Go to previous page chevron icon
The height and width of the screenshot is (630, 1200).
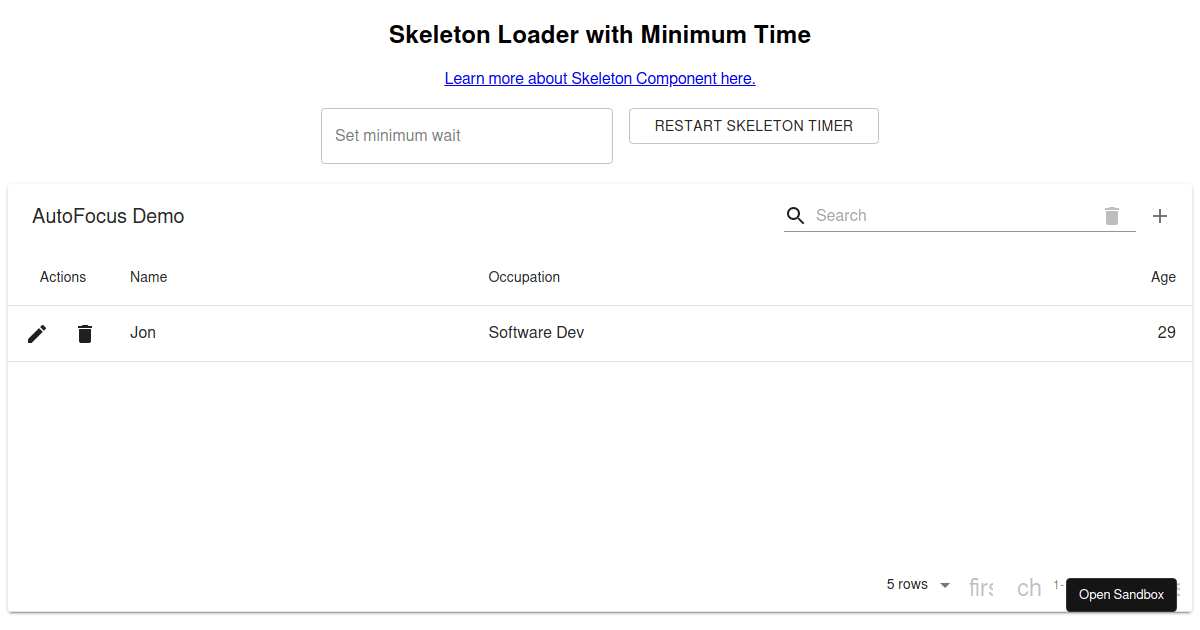1029,588
